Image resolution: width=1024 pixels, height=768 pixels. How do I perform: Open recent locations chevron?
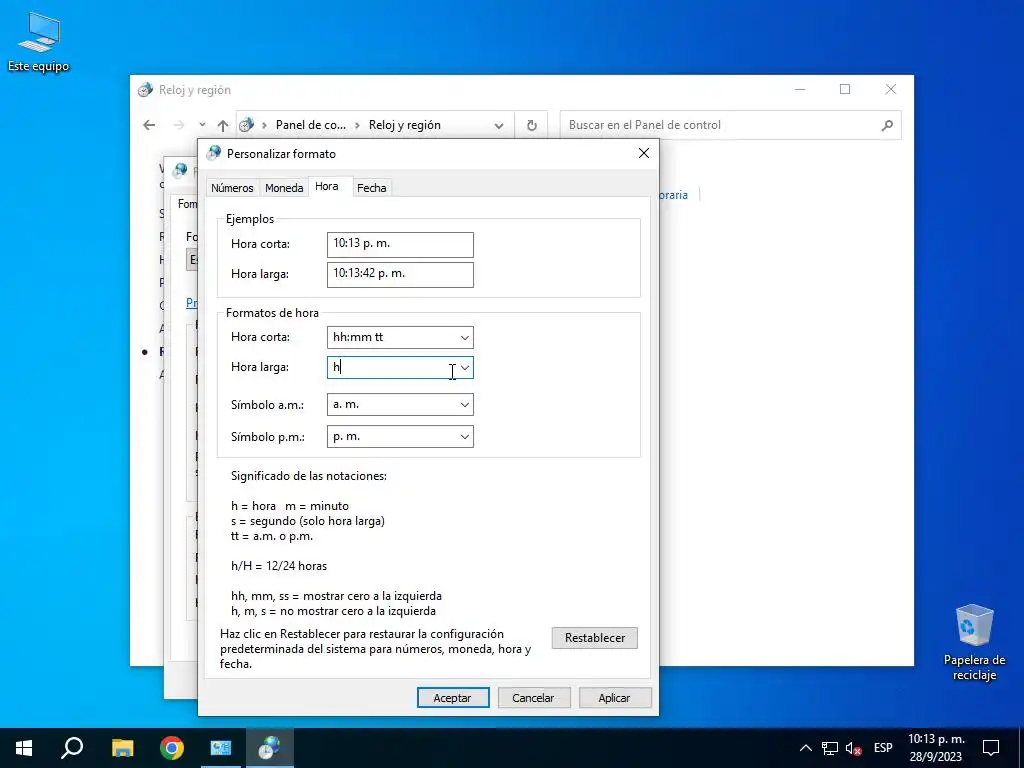click(x=202, y=125)
